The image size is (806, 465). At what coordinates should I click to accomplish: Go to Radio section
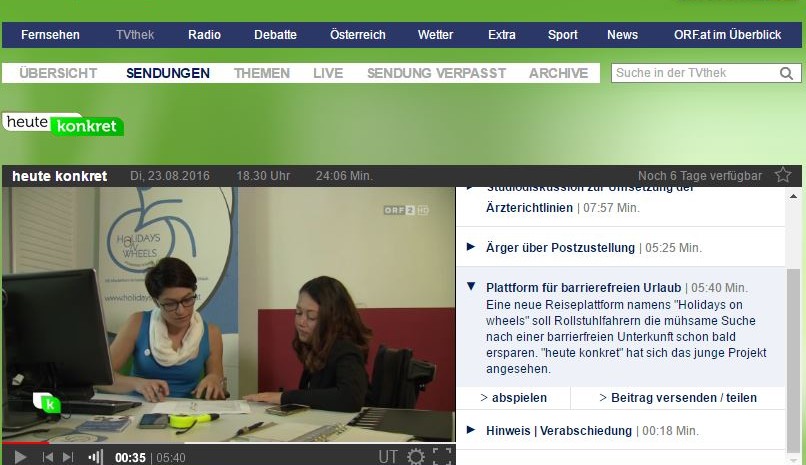point(204,35)
